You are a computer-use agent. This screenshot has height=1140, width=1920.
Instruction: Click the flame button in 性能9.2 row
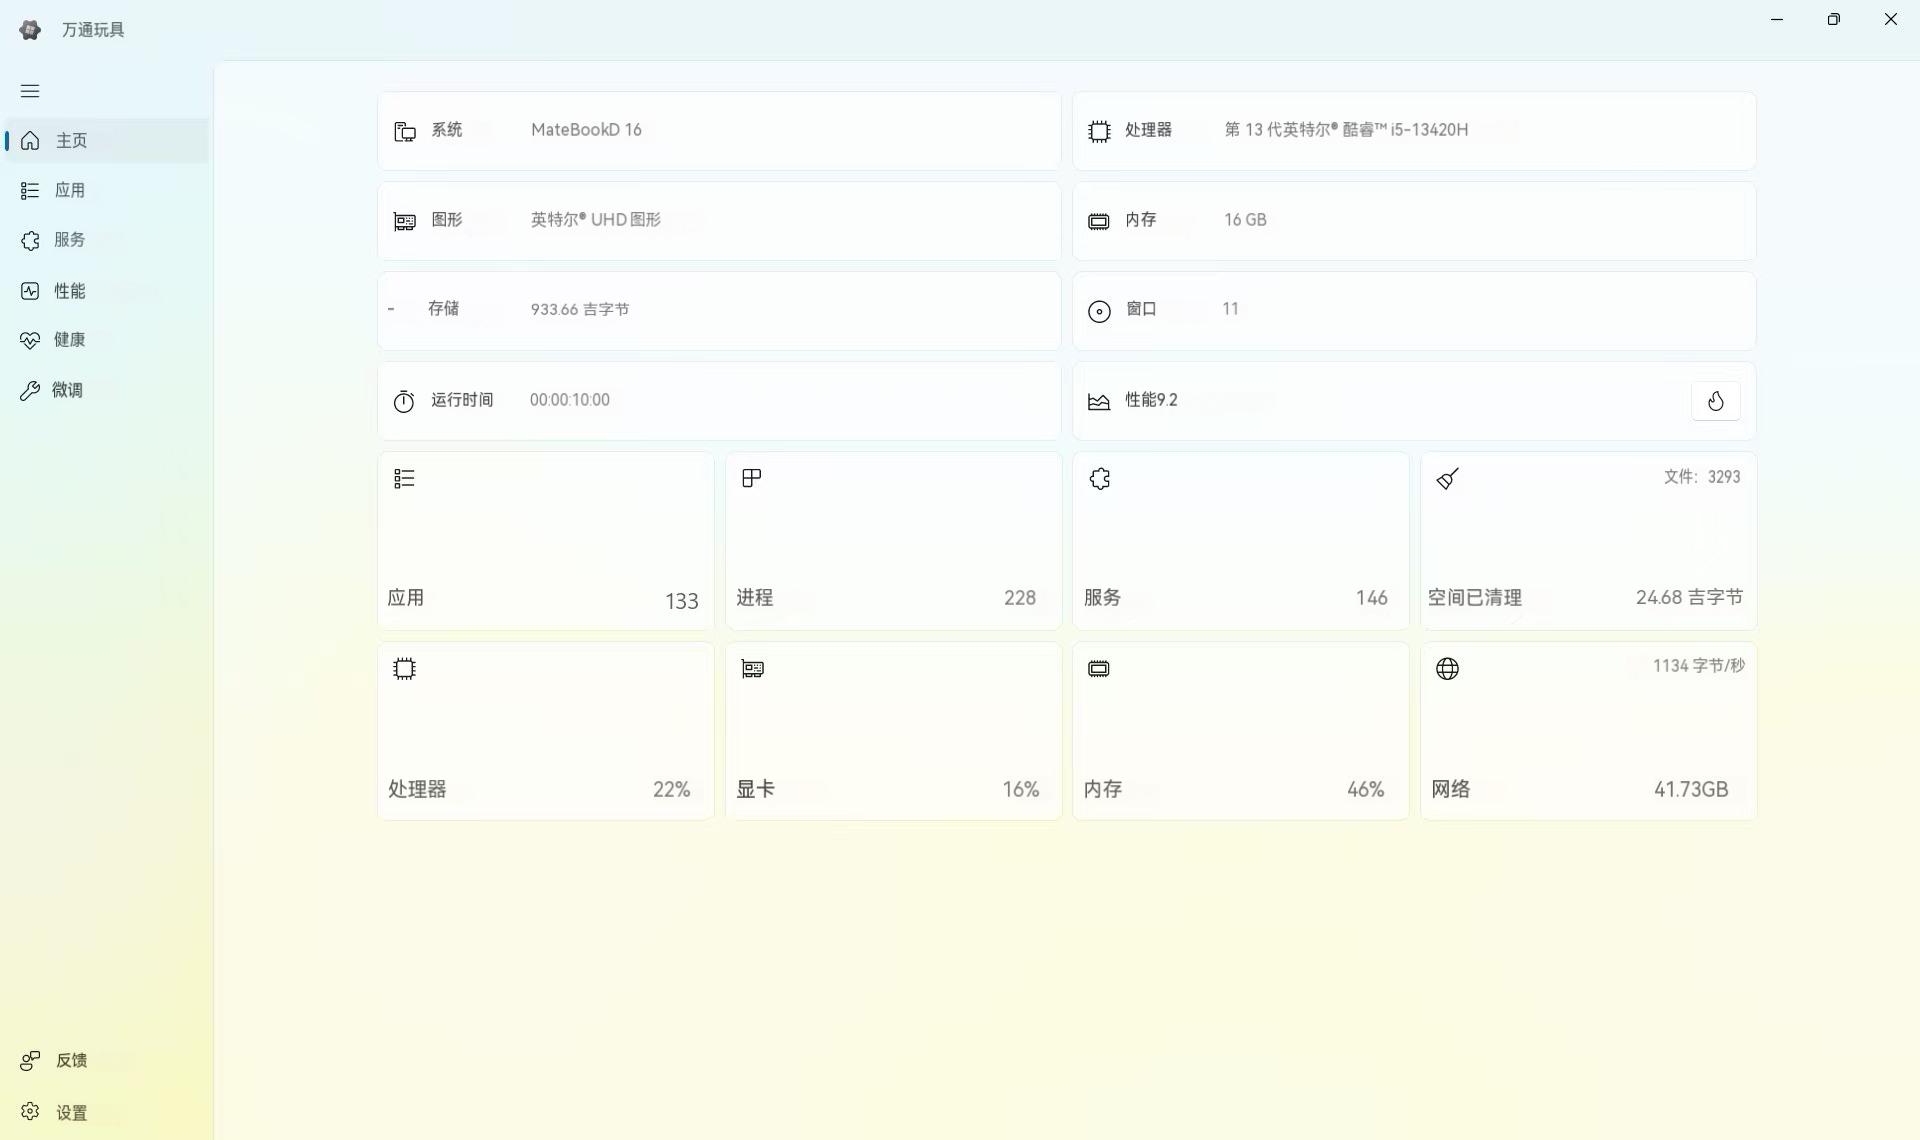1715,401
